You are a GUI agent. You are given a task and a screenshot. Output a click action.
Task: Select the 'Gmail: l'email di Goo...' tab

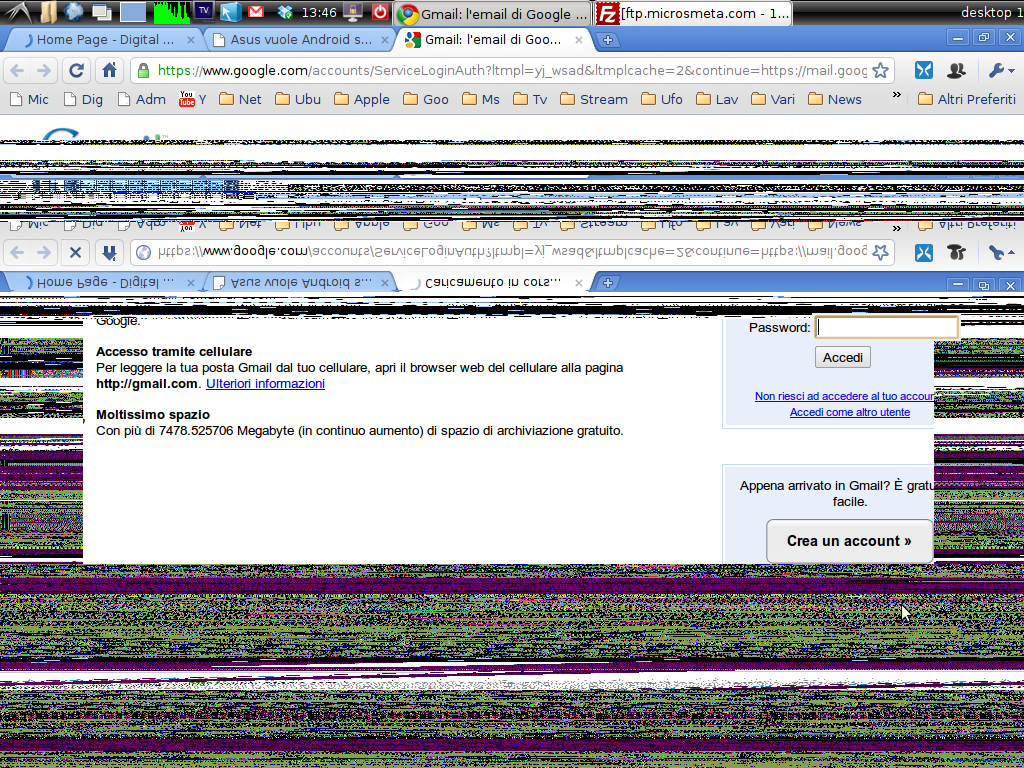494,40
